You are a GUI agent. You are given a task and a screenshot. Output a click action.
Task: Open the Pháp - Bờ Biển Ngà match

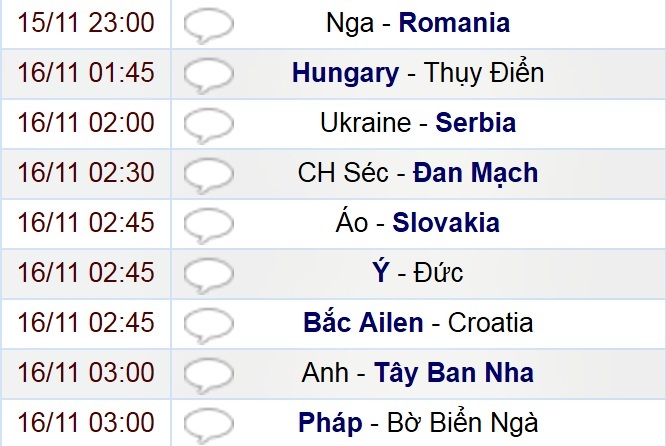click(x=418, y=423)
